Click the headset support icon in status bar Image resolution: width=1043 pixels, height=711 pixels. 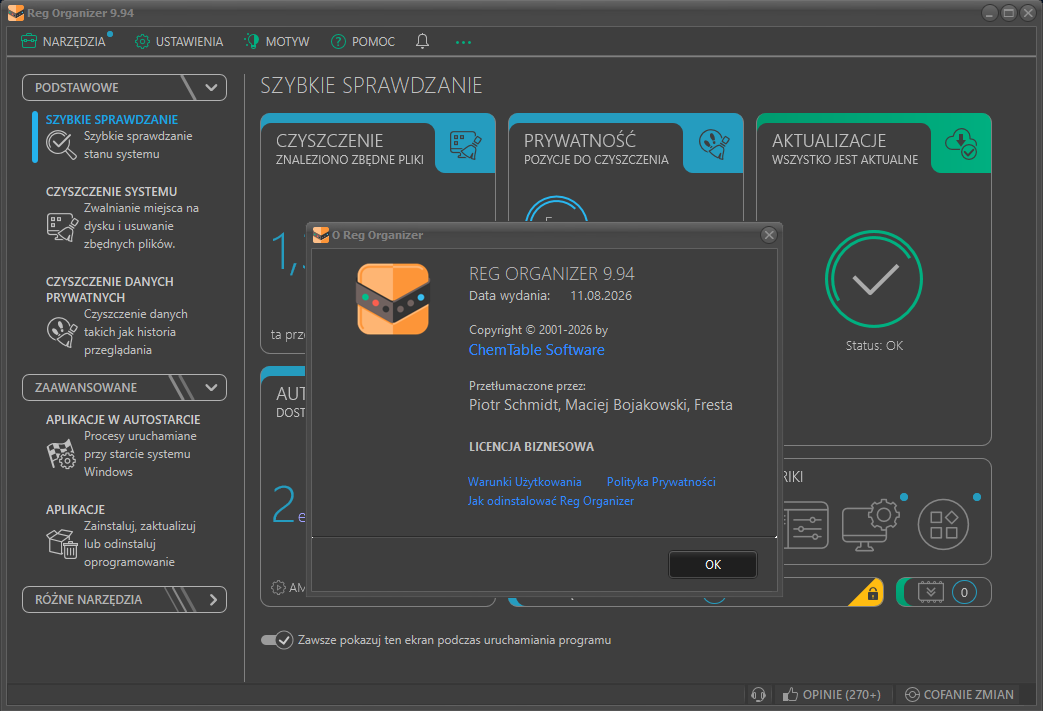758,694
